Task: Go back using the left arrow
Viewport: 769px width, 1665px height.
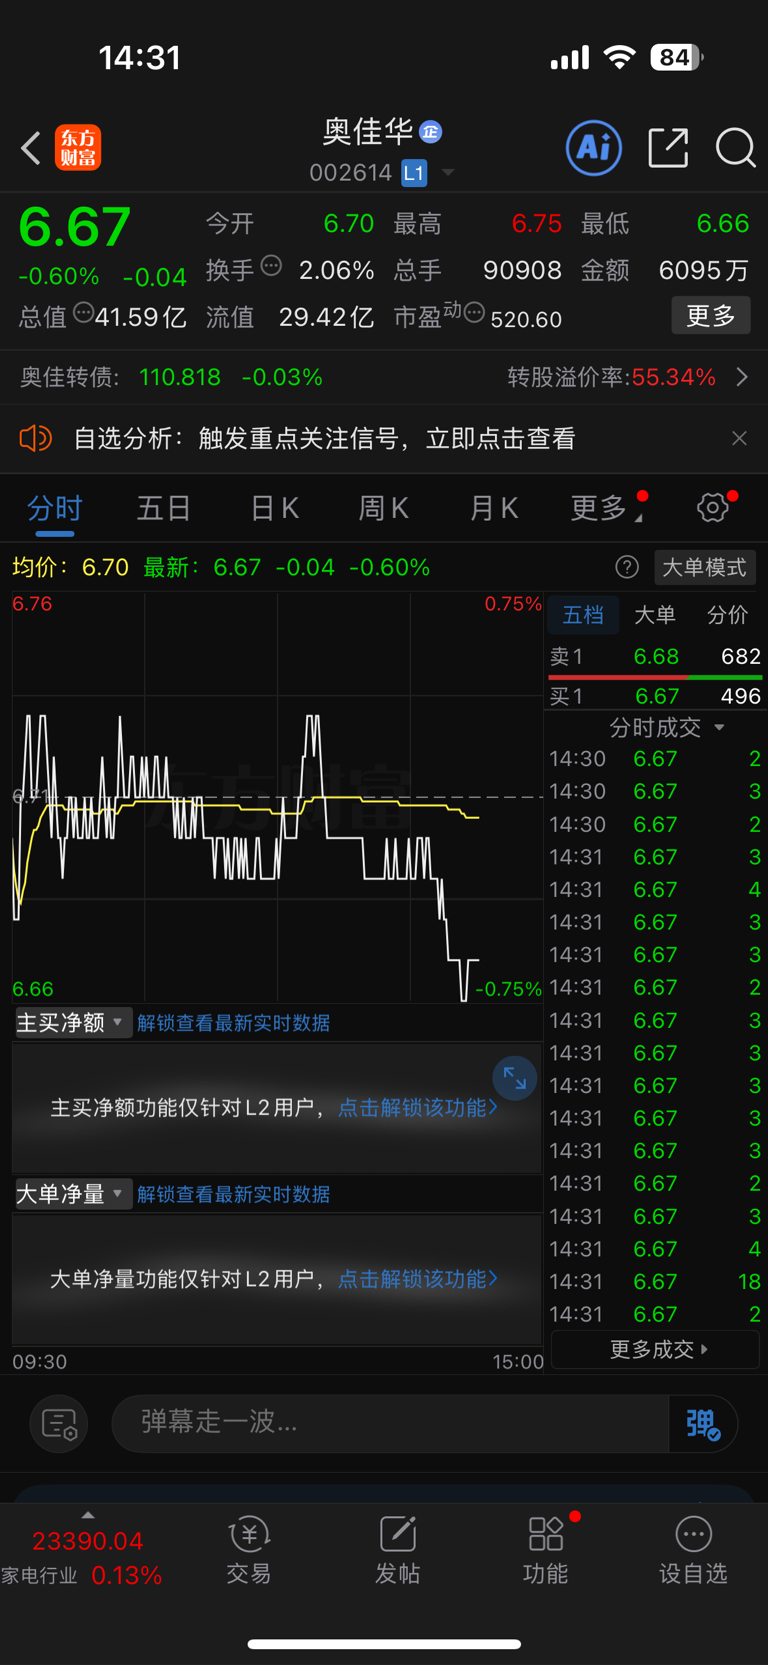Action: pos(31,148)
